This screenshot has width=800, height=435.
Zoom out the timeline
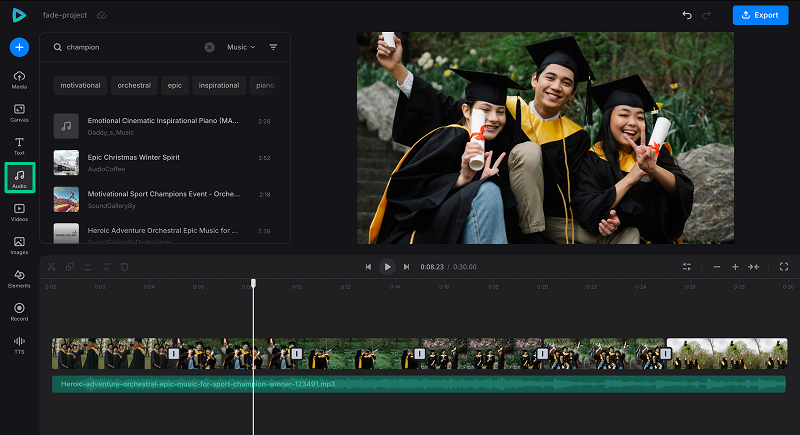click(717, 267)
